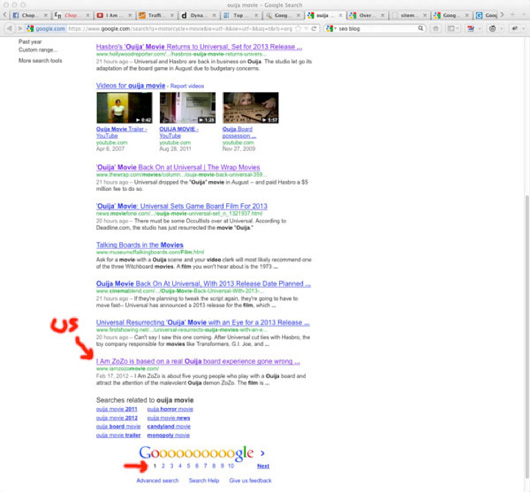The height and width of the screenshot is (492, 530).
Task: Open 'Ouija Board possession' title link
Action: tap(239, 132)
